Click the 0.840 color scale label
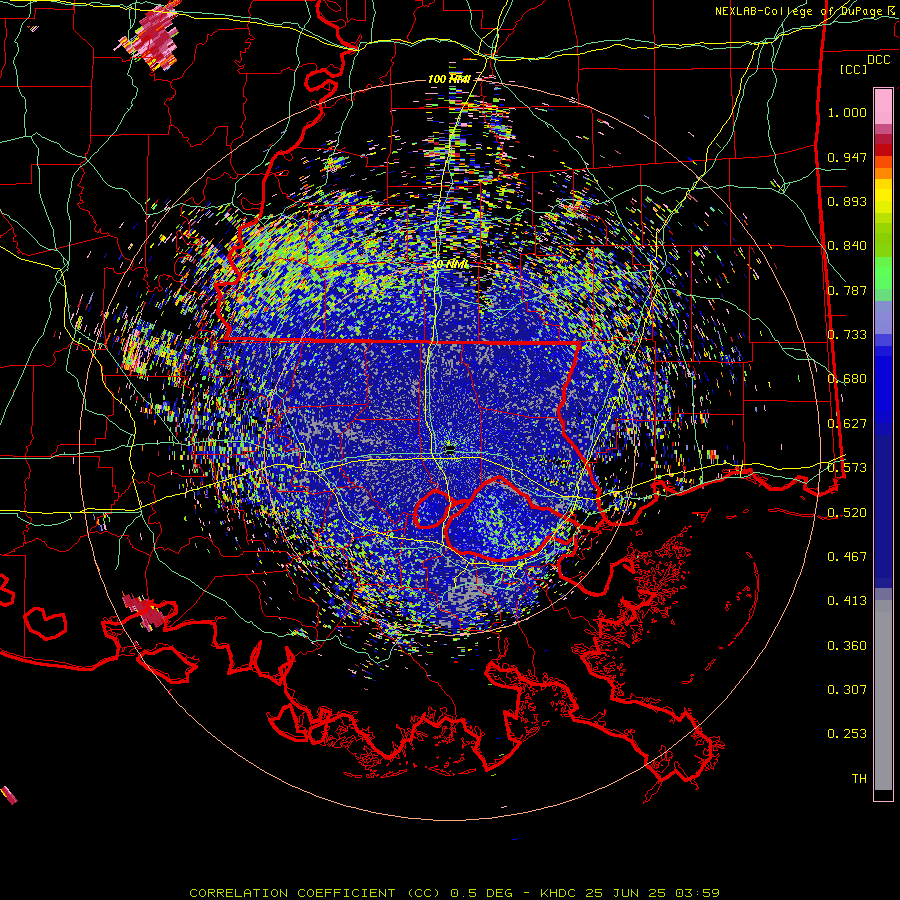The image size is (900, 900). [x=847, y=246]
